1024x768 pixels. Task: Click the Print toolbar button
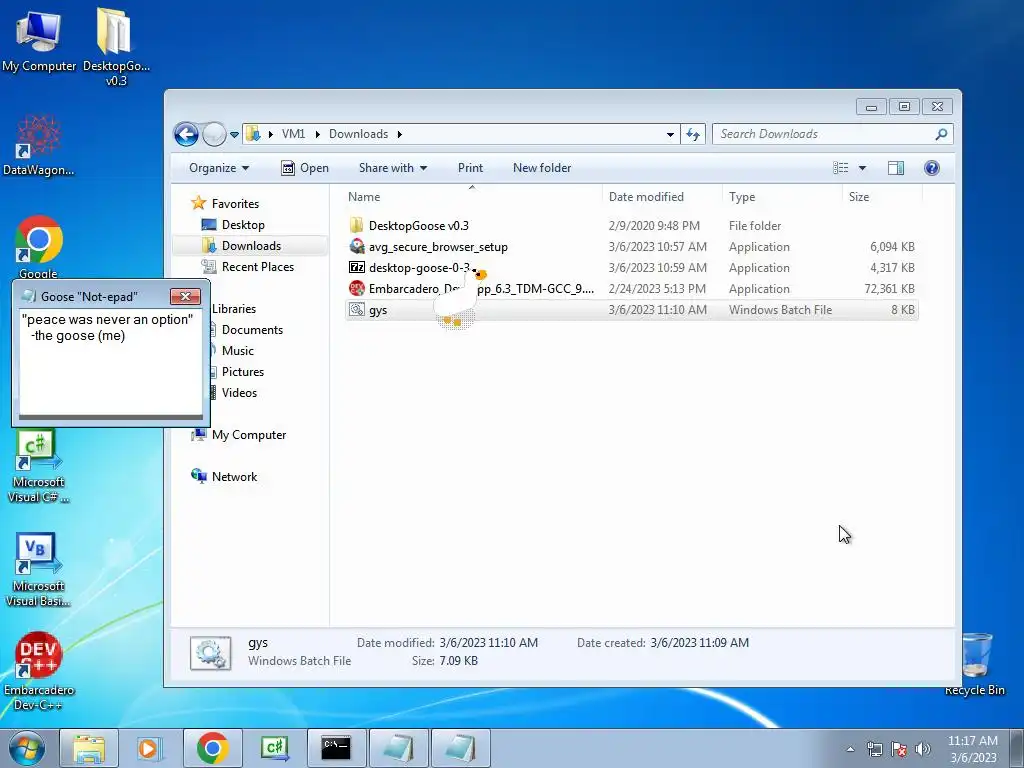[470, 168]
